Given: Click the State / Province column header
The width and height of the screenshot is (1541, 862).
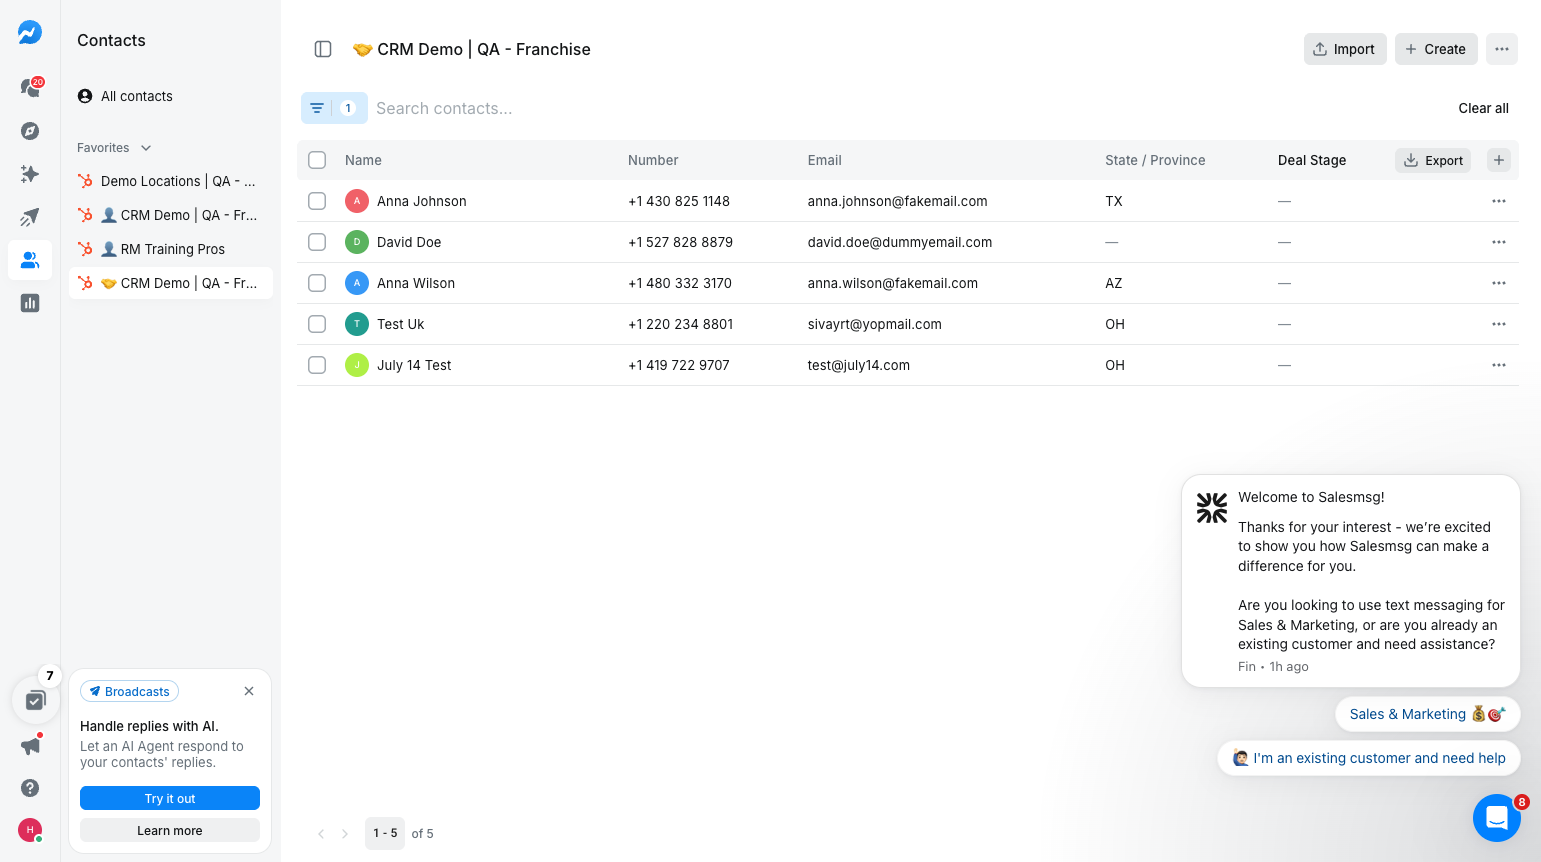Looking at the screenshot, I should click(1155, 160).
